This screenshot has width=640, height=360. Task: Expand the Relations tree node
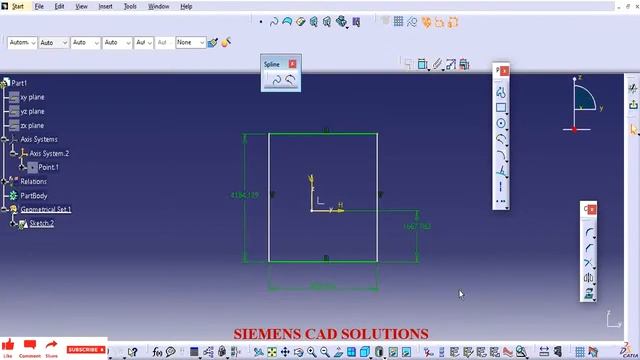(4, 181)
